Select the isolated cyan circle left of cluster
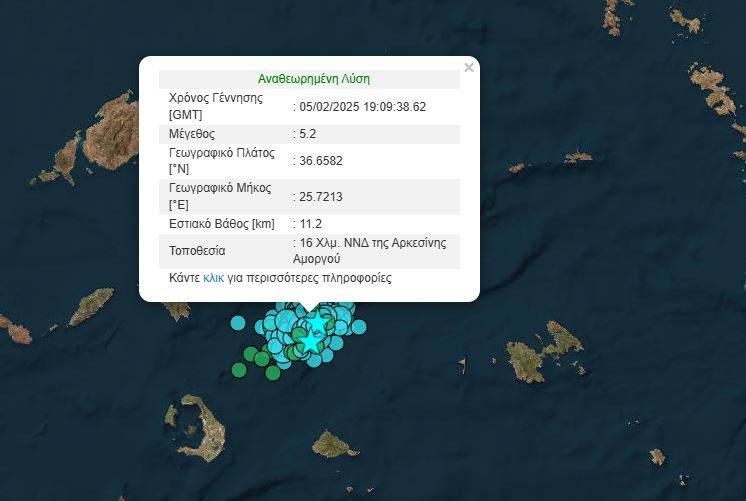Viewport: 746px width, 501px height. (237, 323)
